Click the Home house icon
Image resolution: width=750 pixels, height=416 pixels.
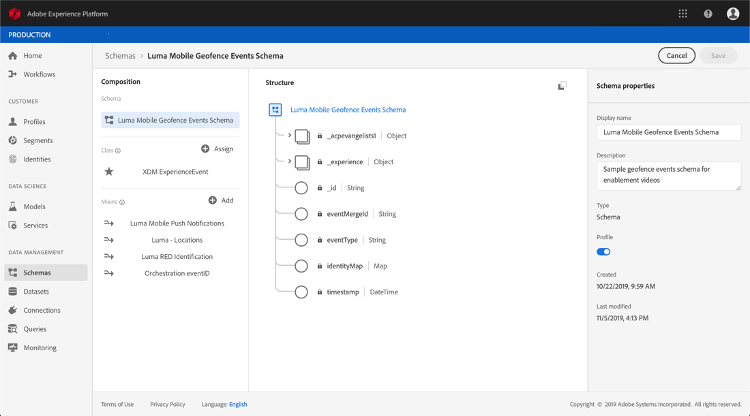coord(13,55)
